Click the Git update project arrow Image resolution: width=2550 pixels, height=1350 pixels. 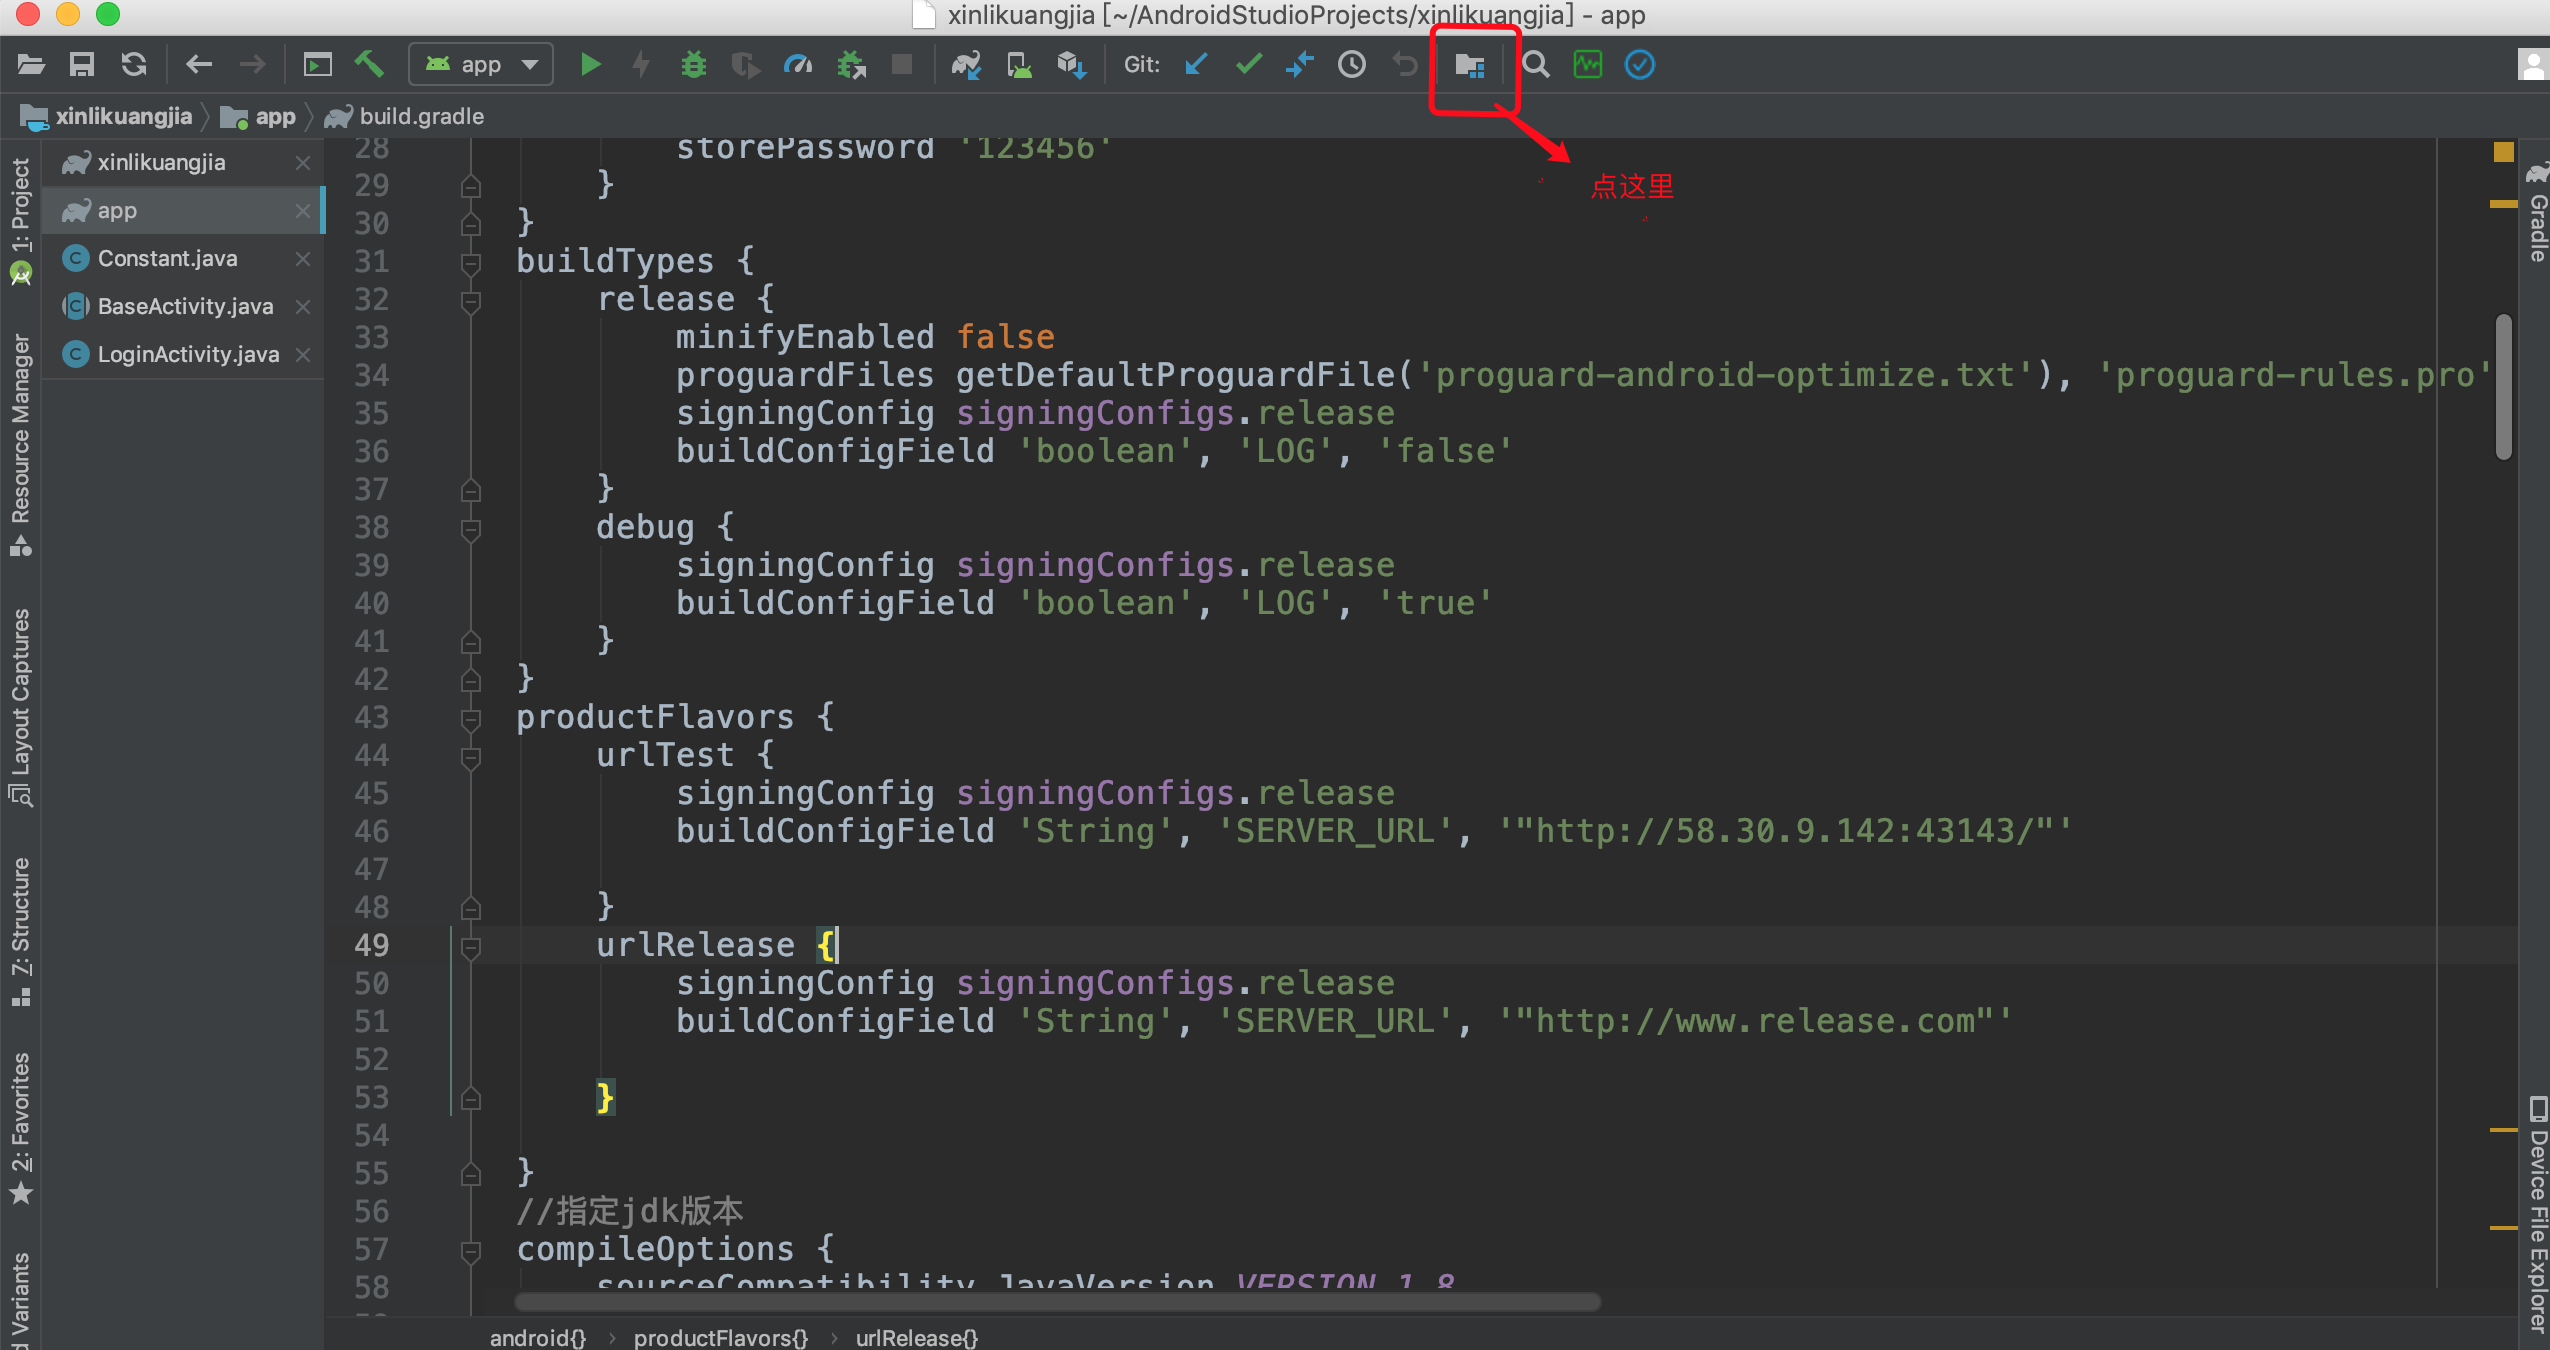1196,65
